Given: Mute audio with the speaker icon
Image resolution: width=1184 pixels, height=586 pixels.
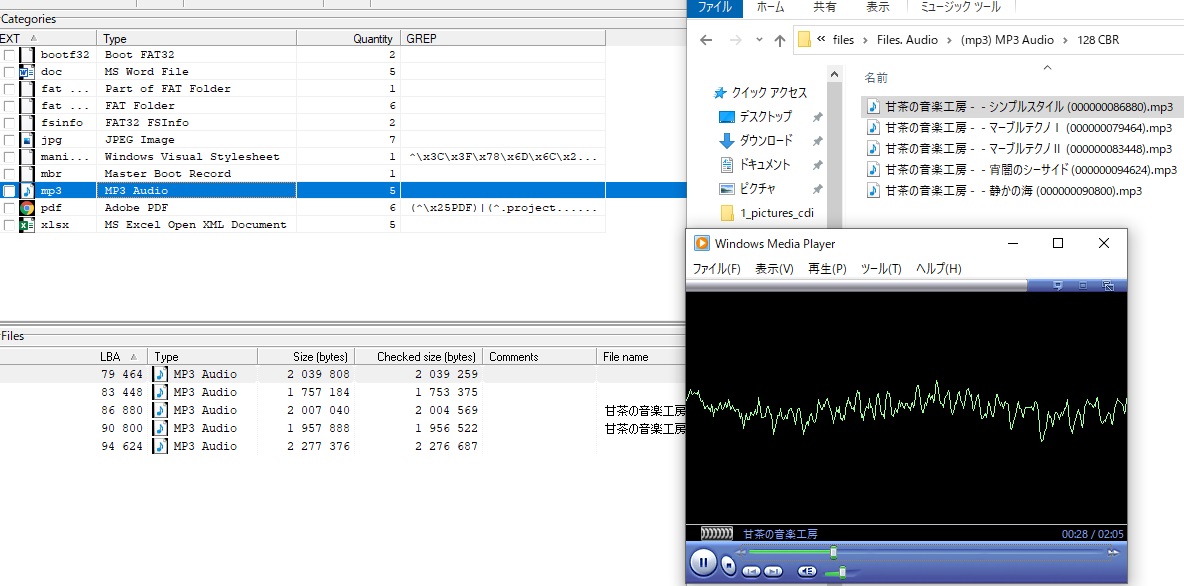Looking at the screenshot, I should tap(807, 571).
